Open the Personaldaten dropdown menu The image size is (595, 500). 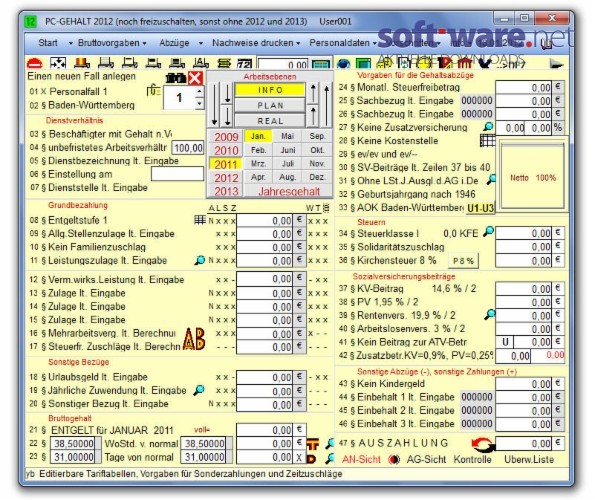(x=343, y=43)
